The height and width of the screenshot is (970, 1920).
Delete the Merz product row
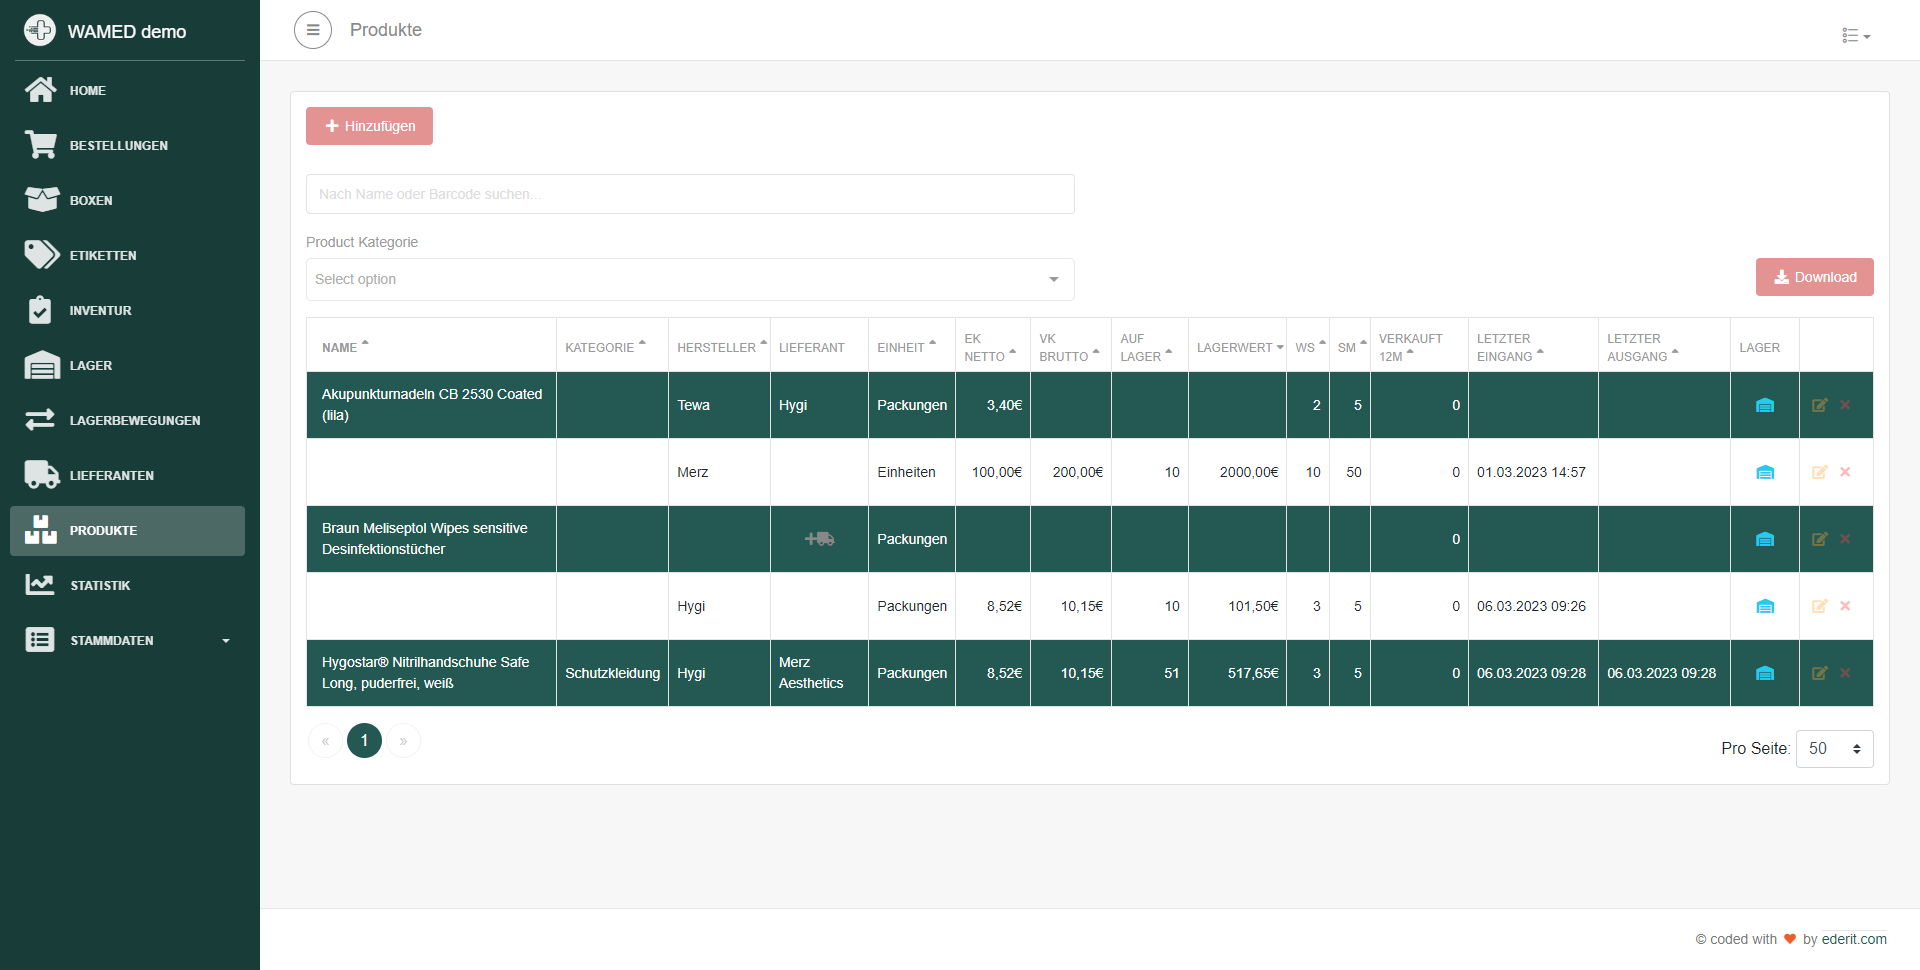1845,472
